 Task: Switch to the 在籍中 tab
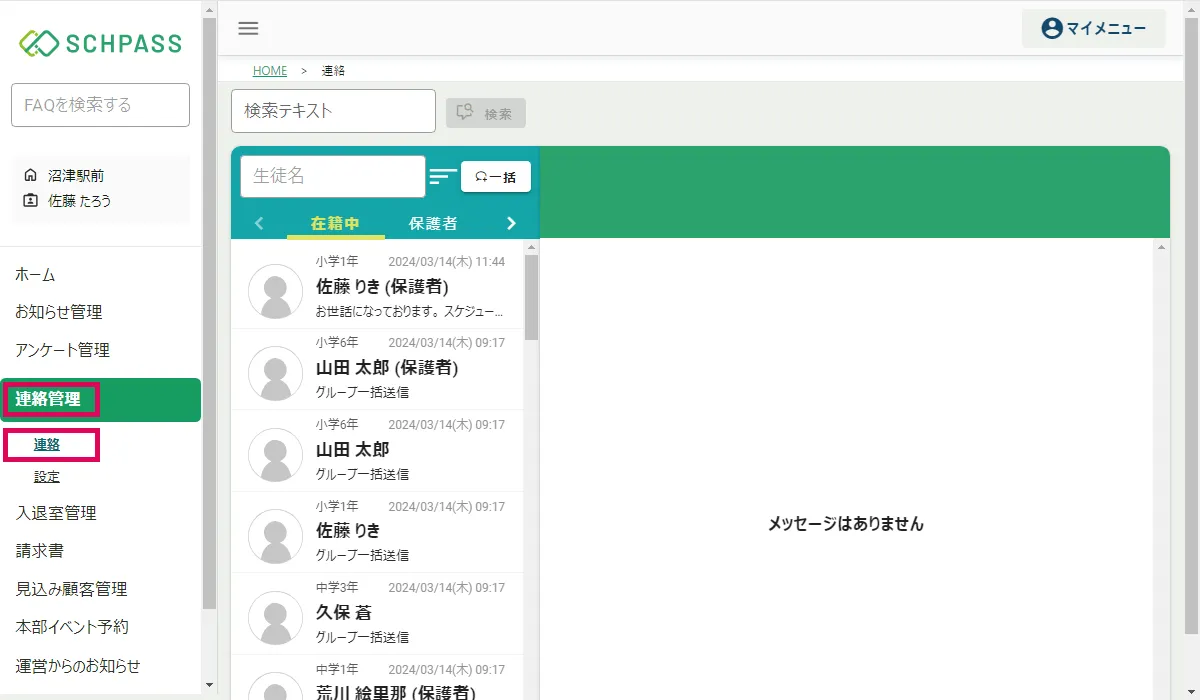[x=335, y=224]
